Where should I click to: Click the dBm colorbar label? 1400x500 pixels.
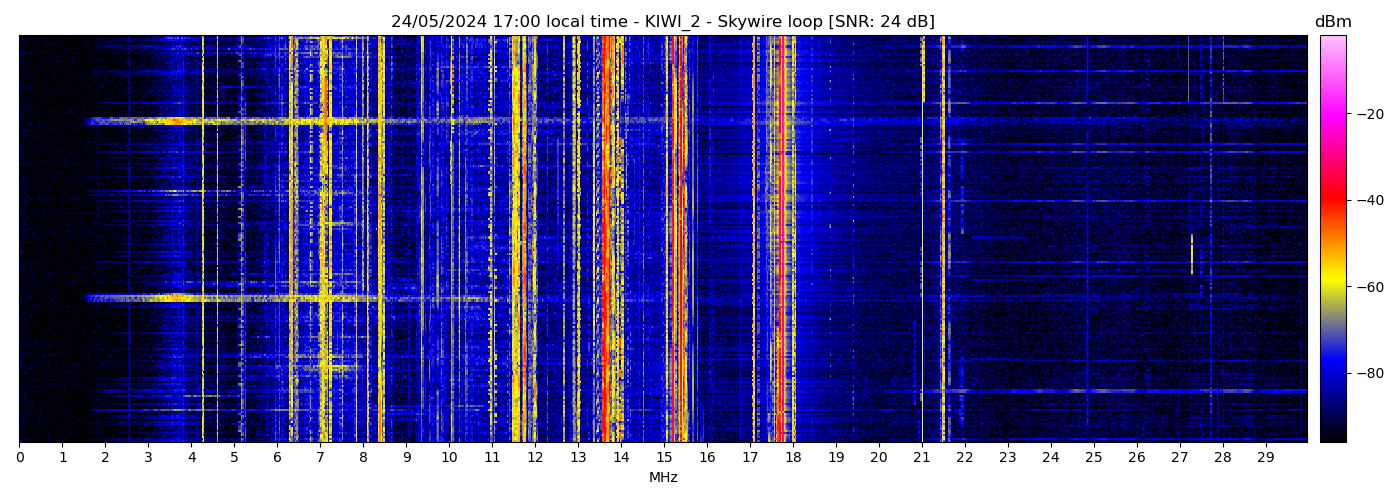[x=1333, y=22]
